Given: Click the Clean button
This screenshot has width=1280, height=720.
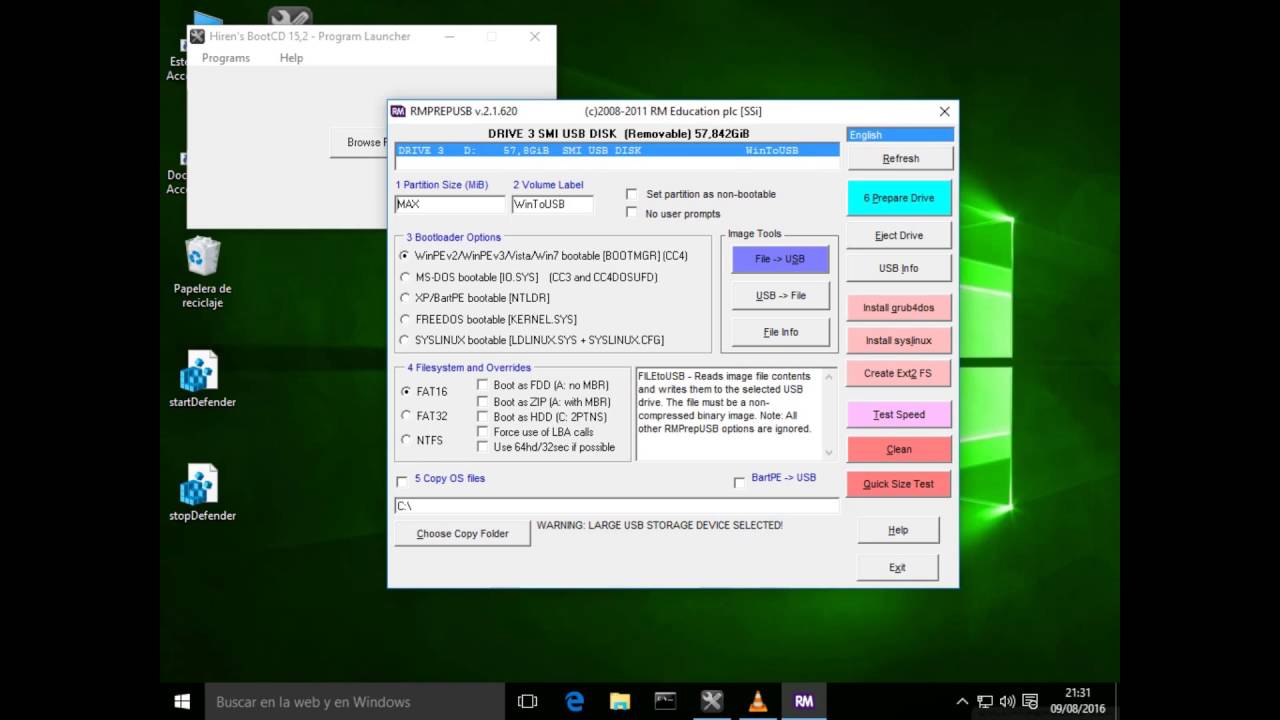Looking at the screenshot, I should [x=899, y=449].
